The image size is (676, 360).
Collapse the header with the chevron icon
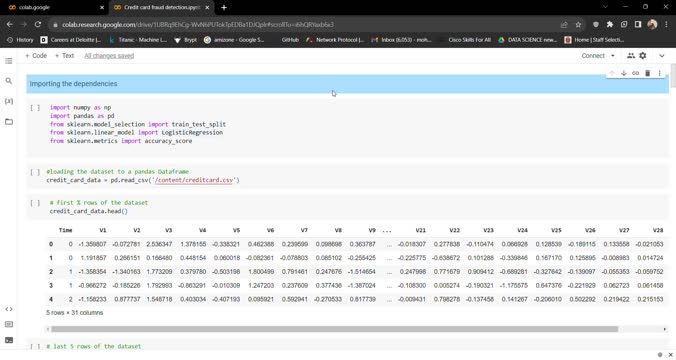(662, 56)
